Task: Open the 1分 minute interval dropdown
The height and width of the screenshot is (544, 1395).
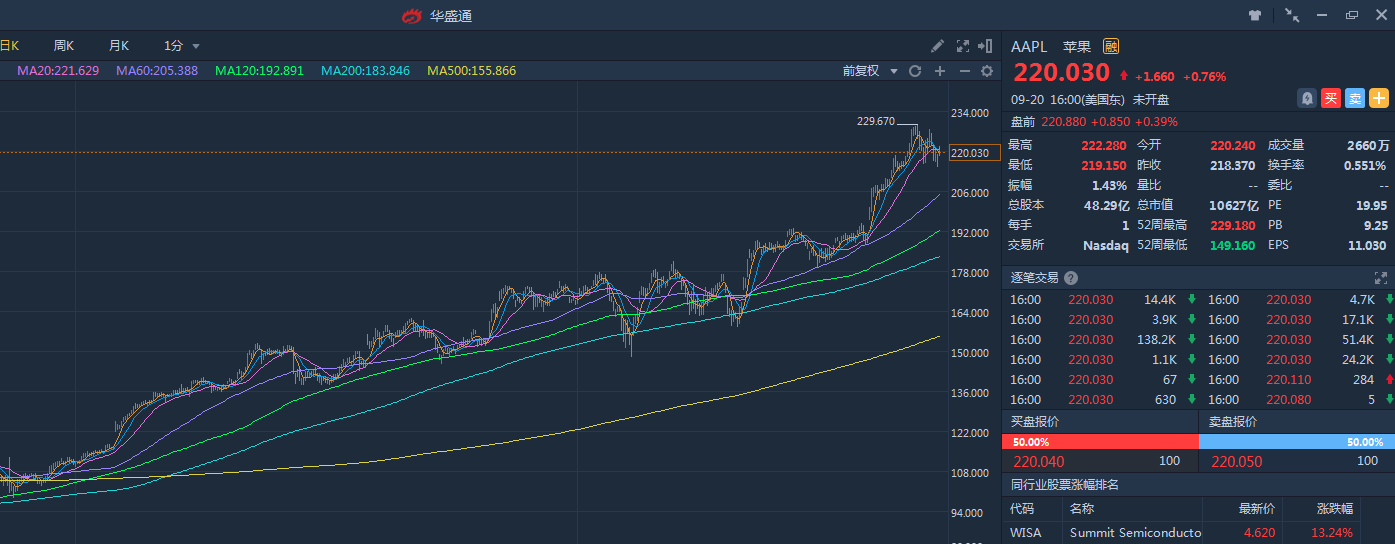Action: (x=181, y=46)
